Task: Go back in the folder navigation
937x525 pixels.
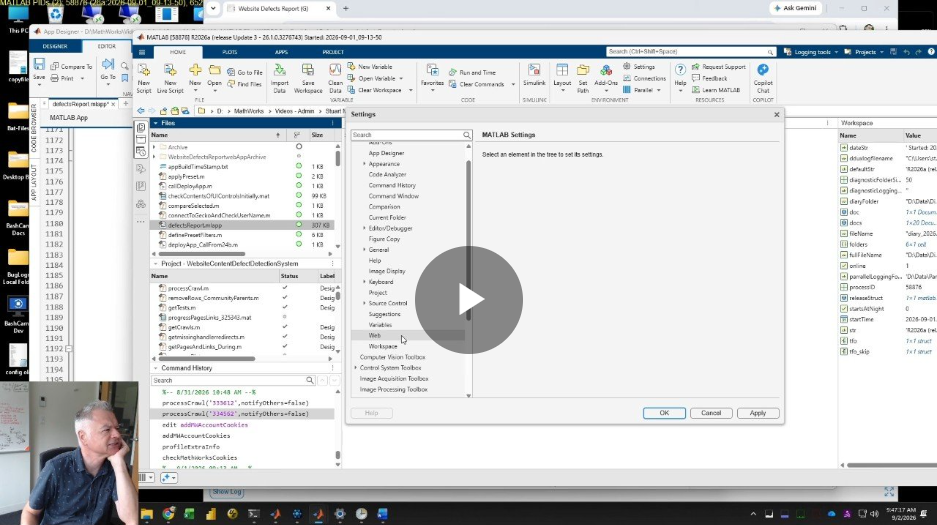Action: (140, 111)
